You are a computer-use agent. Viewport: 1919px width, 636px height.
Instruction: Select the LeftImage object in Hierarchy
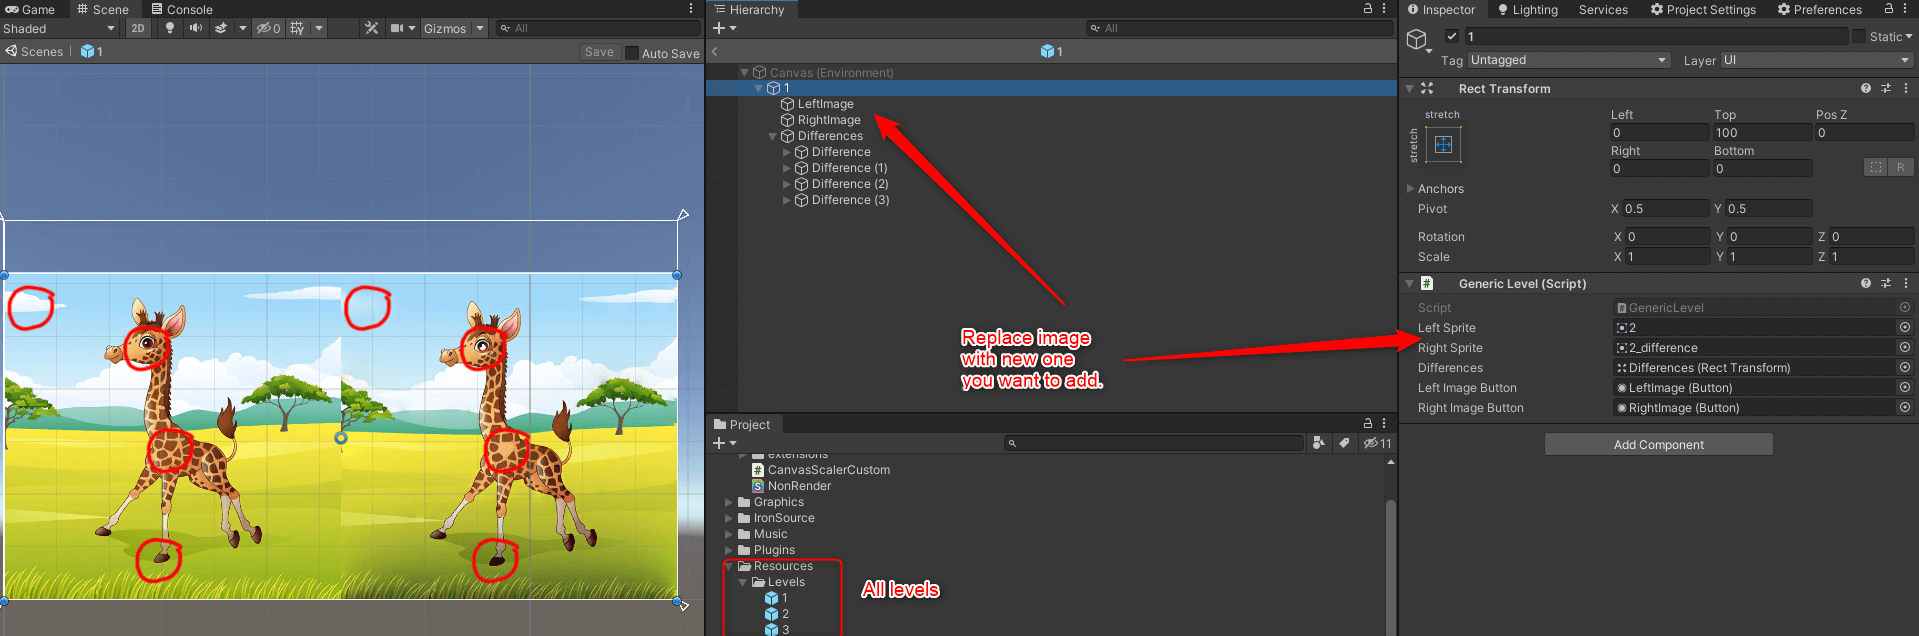pyautogui.click(x=826, y=104)
